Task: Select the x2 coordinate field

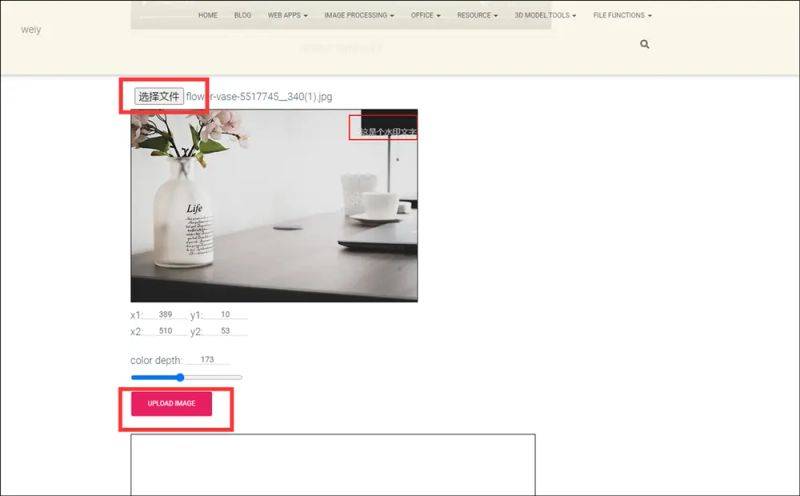Action: (x=166, y=331)
